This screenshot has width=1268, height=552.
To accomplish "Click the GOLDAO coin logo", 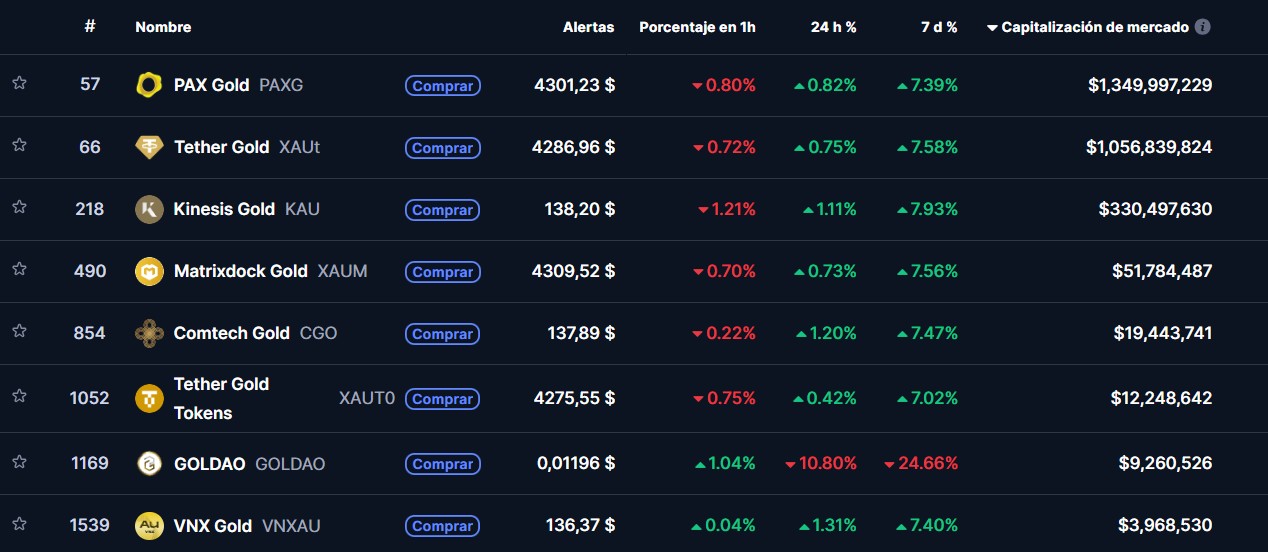I will click(x=149, y=464).
